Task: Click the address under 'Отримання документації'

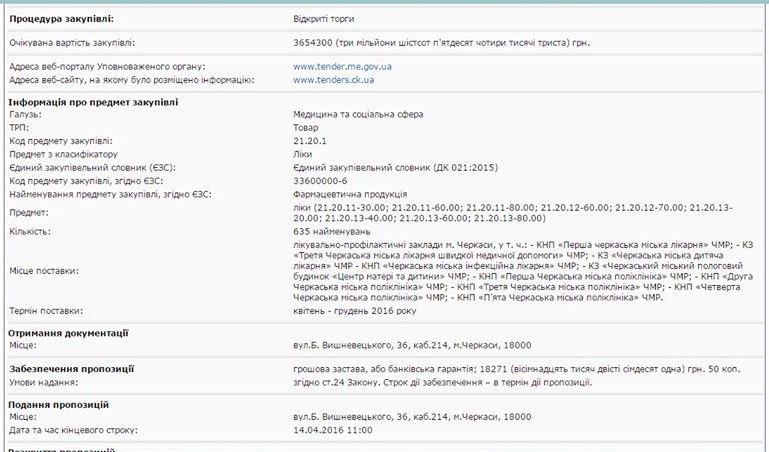Action: tap(412, 345)
